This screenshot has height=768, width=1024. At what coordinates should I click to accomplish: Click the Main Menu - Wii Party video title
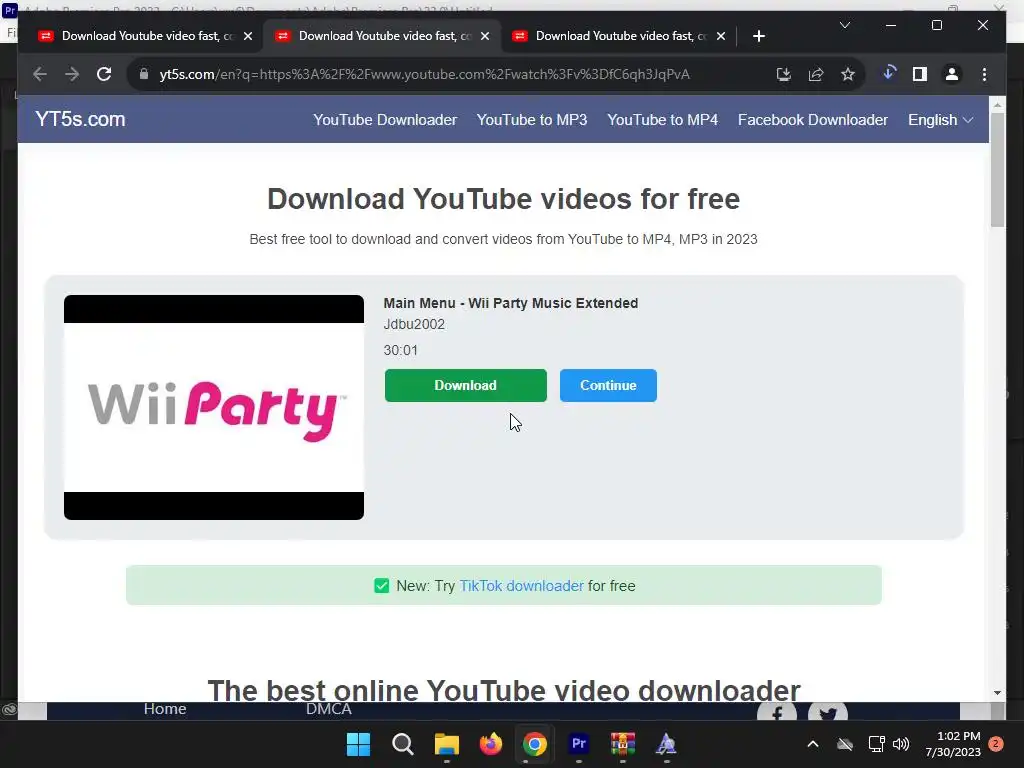tap(511, 303)
